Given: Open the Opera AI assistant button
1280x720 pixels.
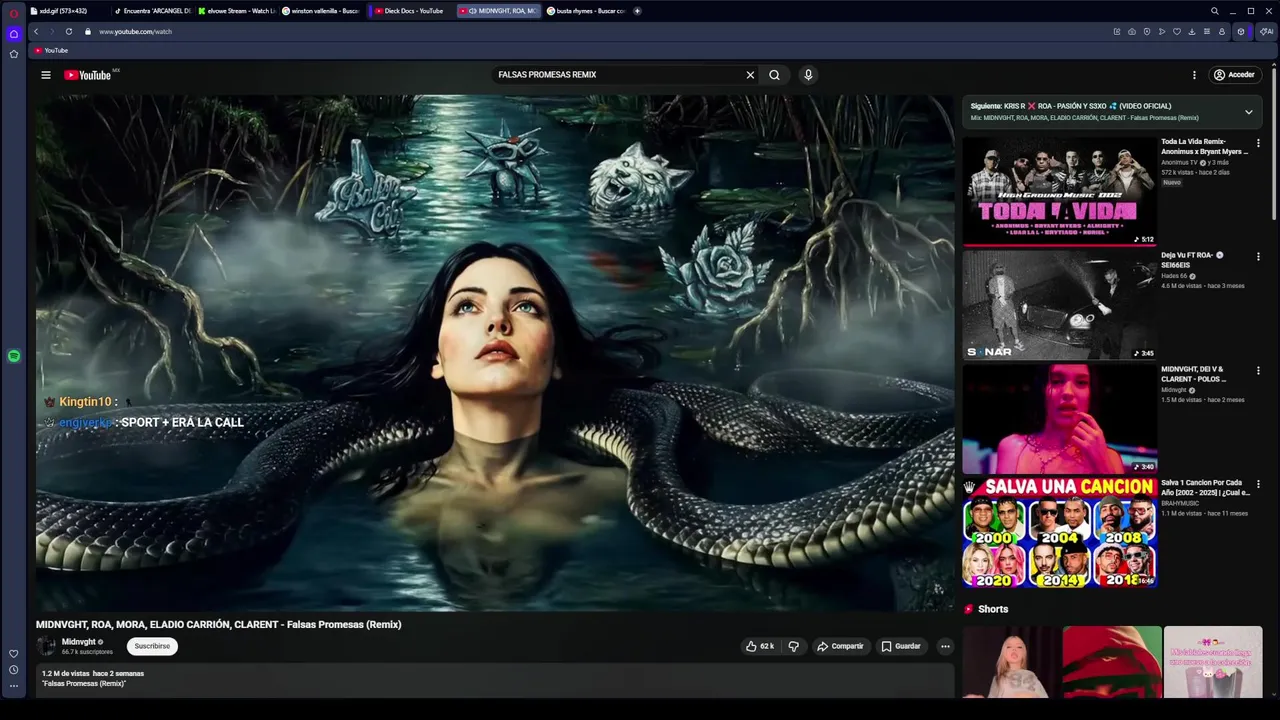Looking at the screenshot, I should pos(1267,31).
